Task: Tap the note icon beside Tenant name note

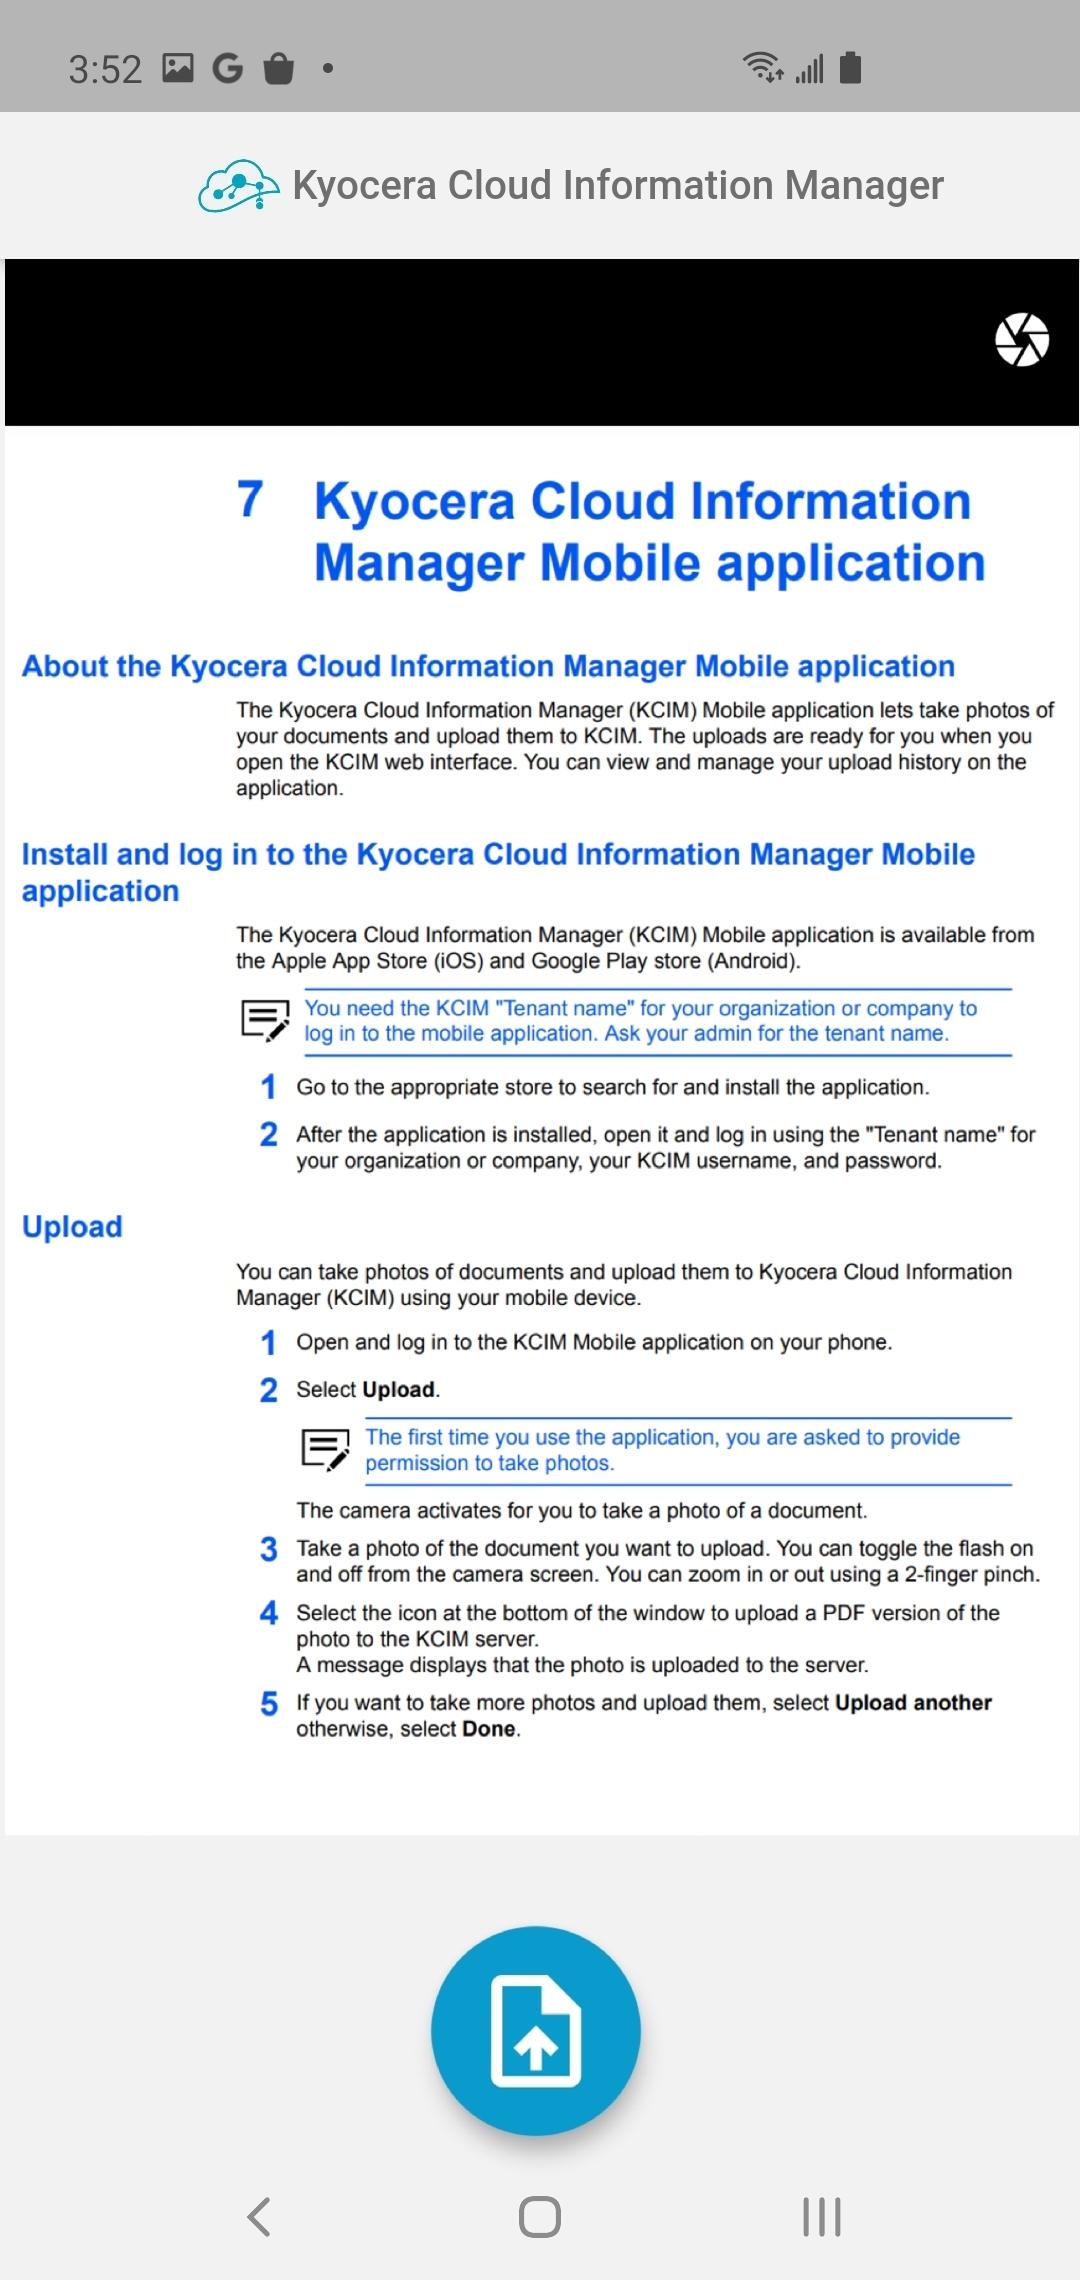Action: tap(266, 1020)
